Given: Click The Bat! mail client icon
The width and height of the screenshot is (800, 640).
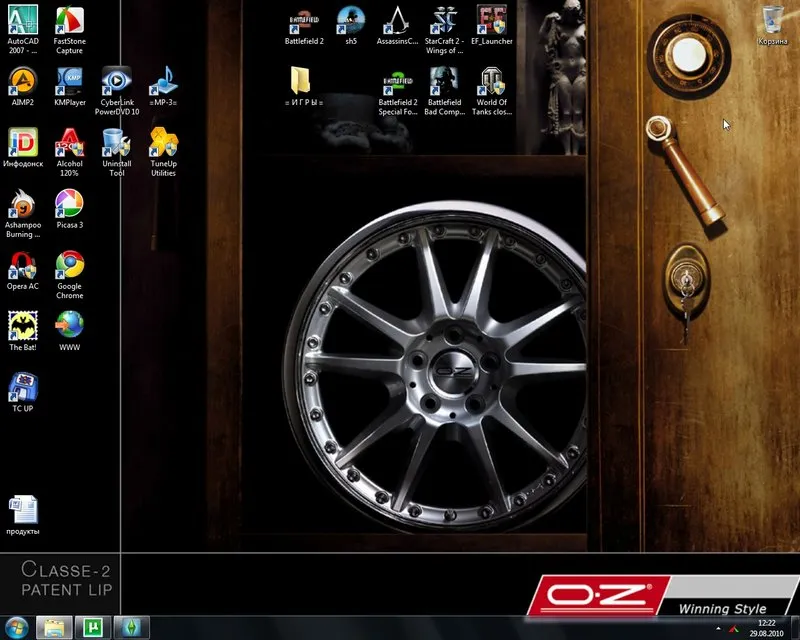Looking at the screenshot, I should pyautogui.click(x=23, y=331).
